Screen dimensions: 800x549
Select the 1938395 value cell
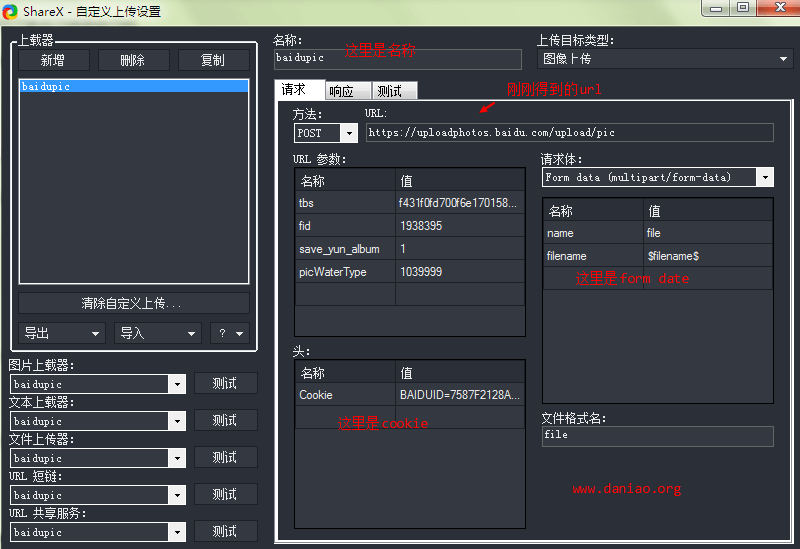[x=460, y=226]
